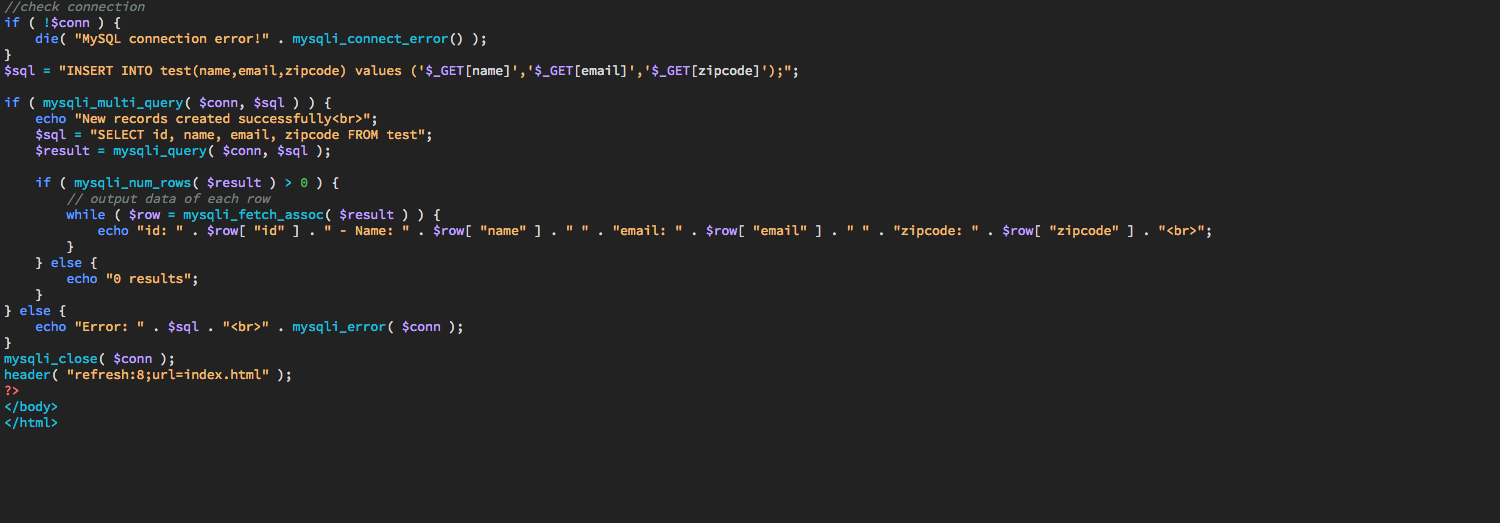1500x523 pixels.
Task: Click 'if ( !$conn ) {' line
Action: 63,23
